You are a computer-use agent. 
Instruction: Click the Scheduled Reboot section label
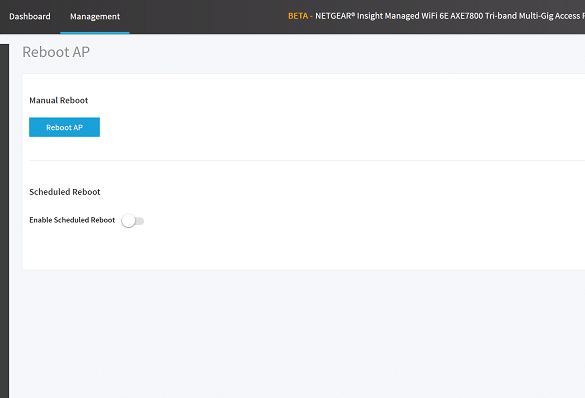(x=65, y=192)
